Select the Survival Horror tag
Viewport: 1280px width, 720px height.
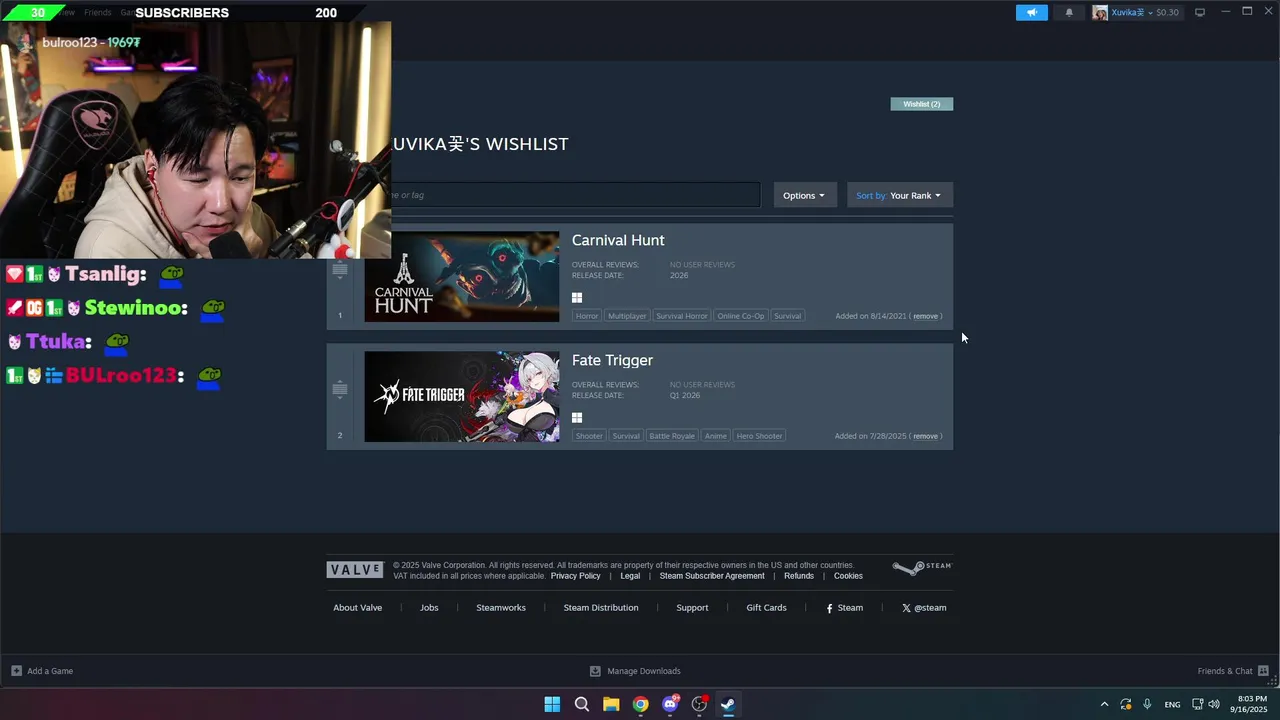(682, 316)
